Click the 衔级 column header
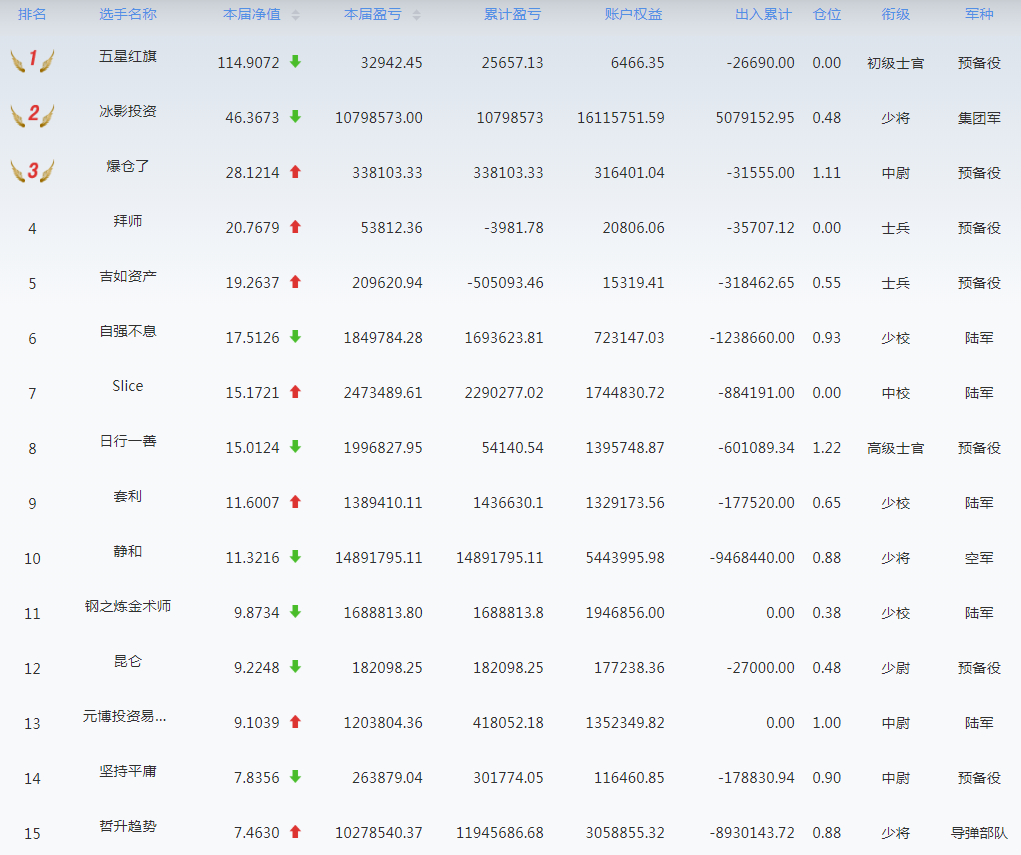Screen dimensions: 1021x855 pos(895,14)
